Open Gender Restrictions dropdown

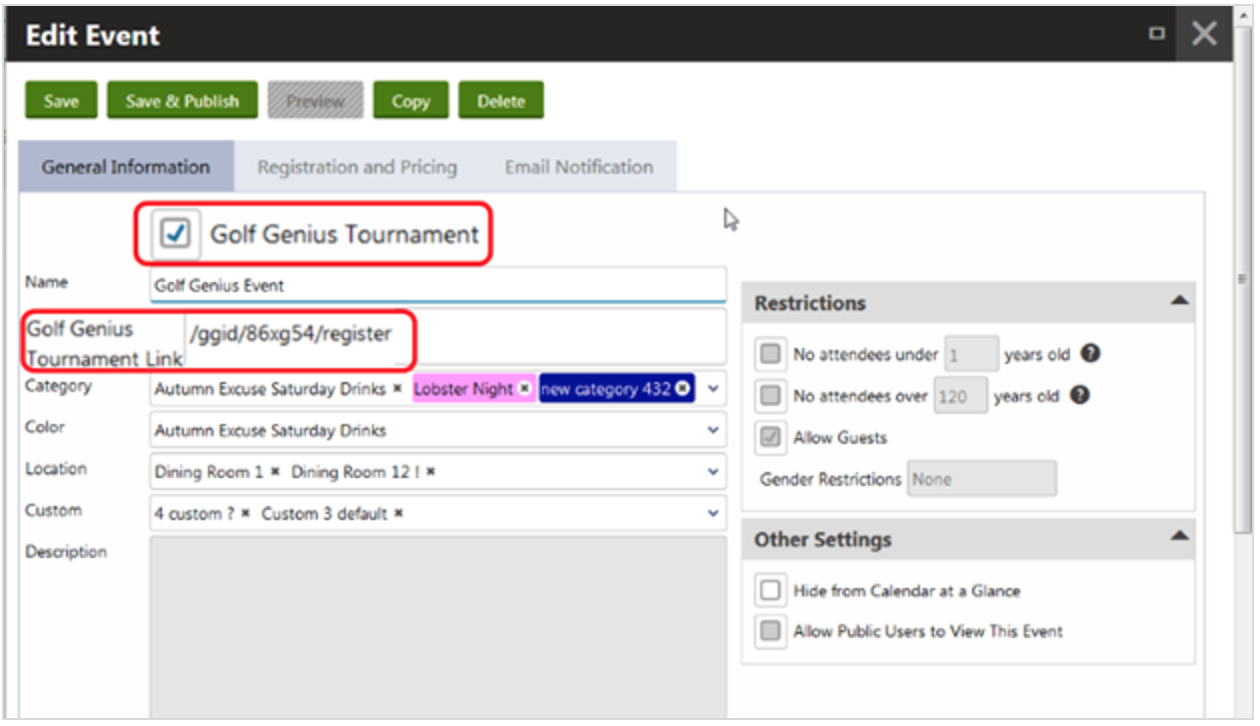point(982,479)
